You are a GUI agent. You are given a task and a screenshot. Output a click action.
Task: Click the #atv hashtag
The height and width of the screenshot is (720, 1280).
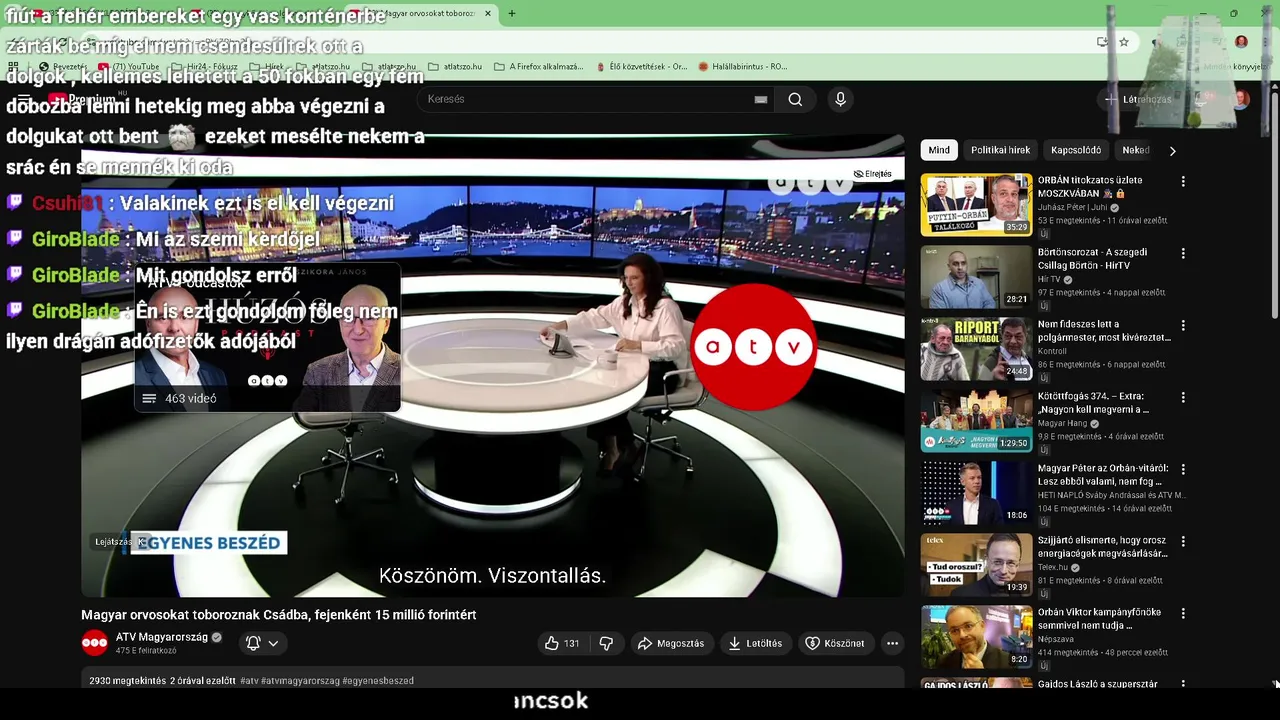tap(249, 681)
